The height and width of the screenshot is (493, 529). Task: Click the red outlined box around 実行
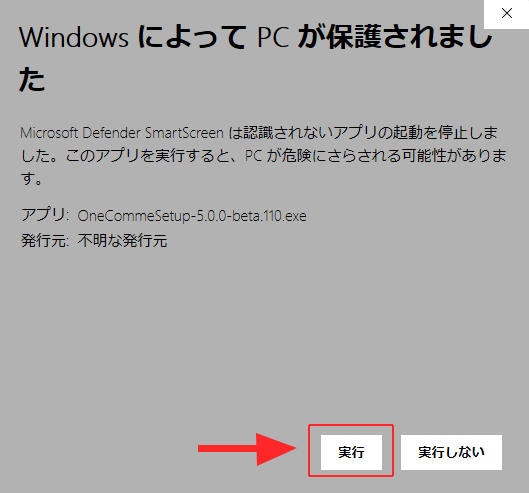[351, 450]
